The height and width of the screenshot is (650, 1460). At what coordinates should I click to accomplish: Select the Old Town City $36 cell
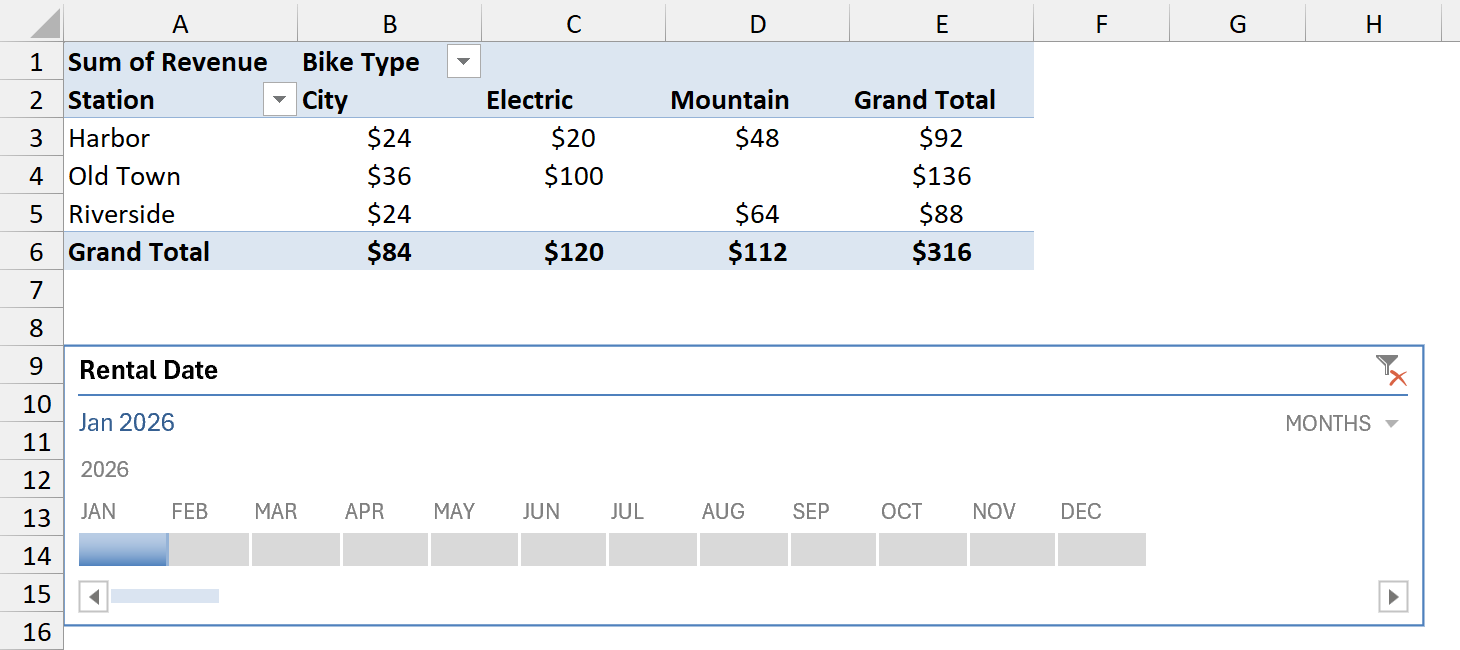click(x=390, y=176)
